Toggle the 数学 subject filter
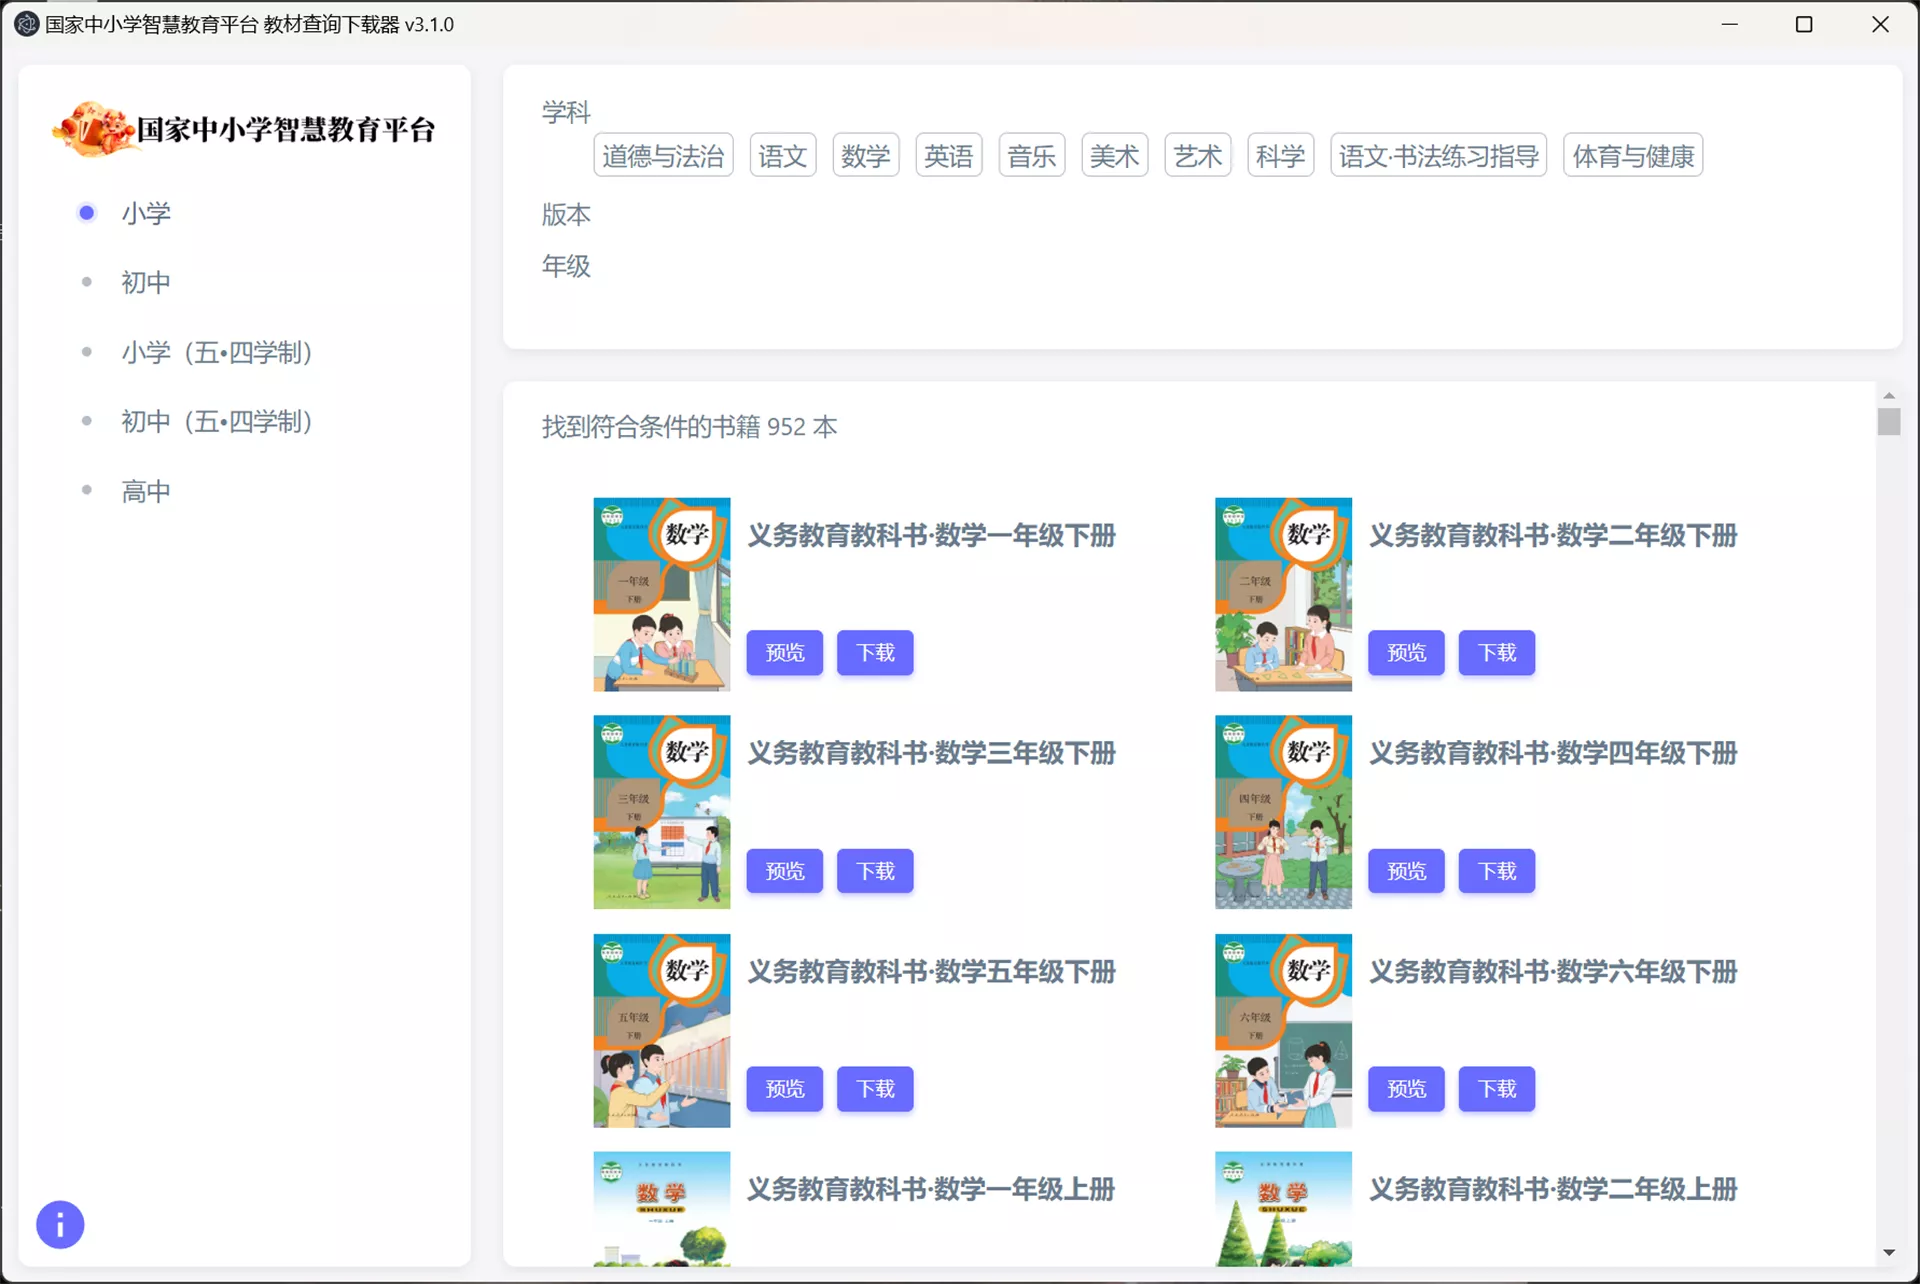 (865, 155)
